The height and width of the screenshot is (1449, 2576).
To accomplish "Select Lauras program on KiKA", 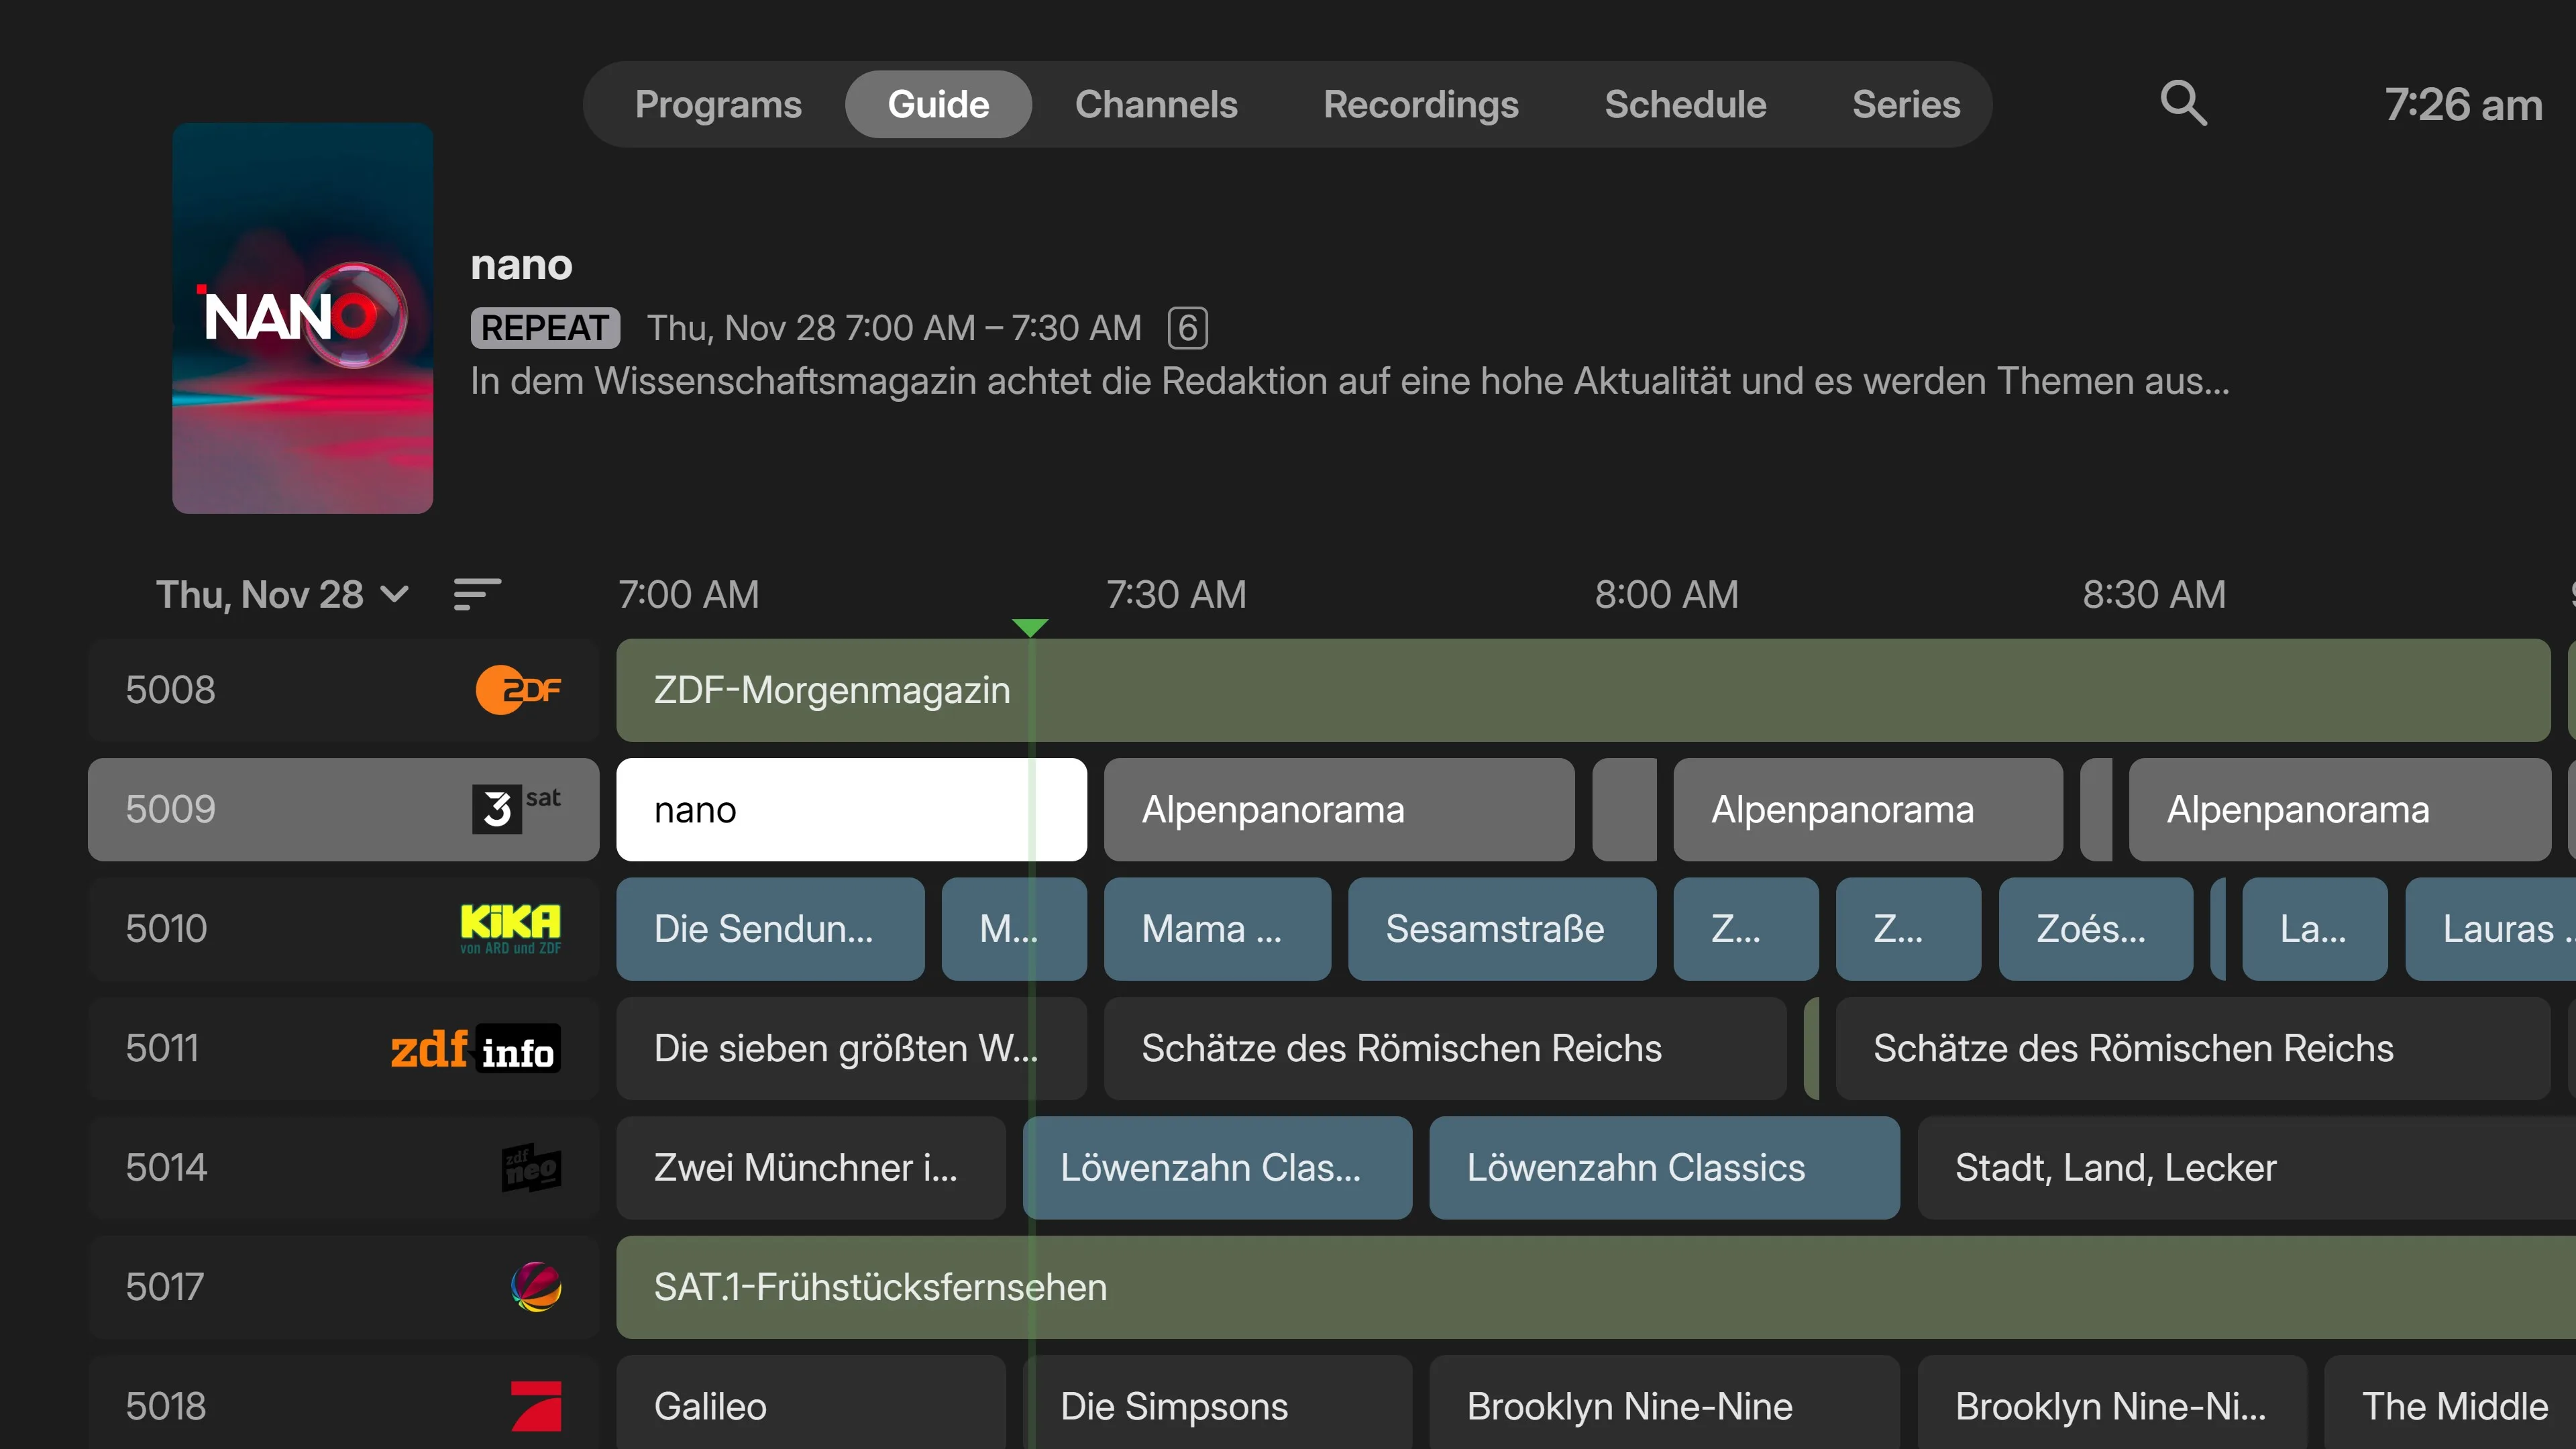I will (2490, 928).
